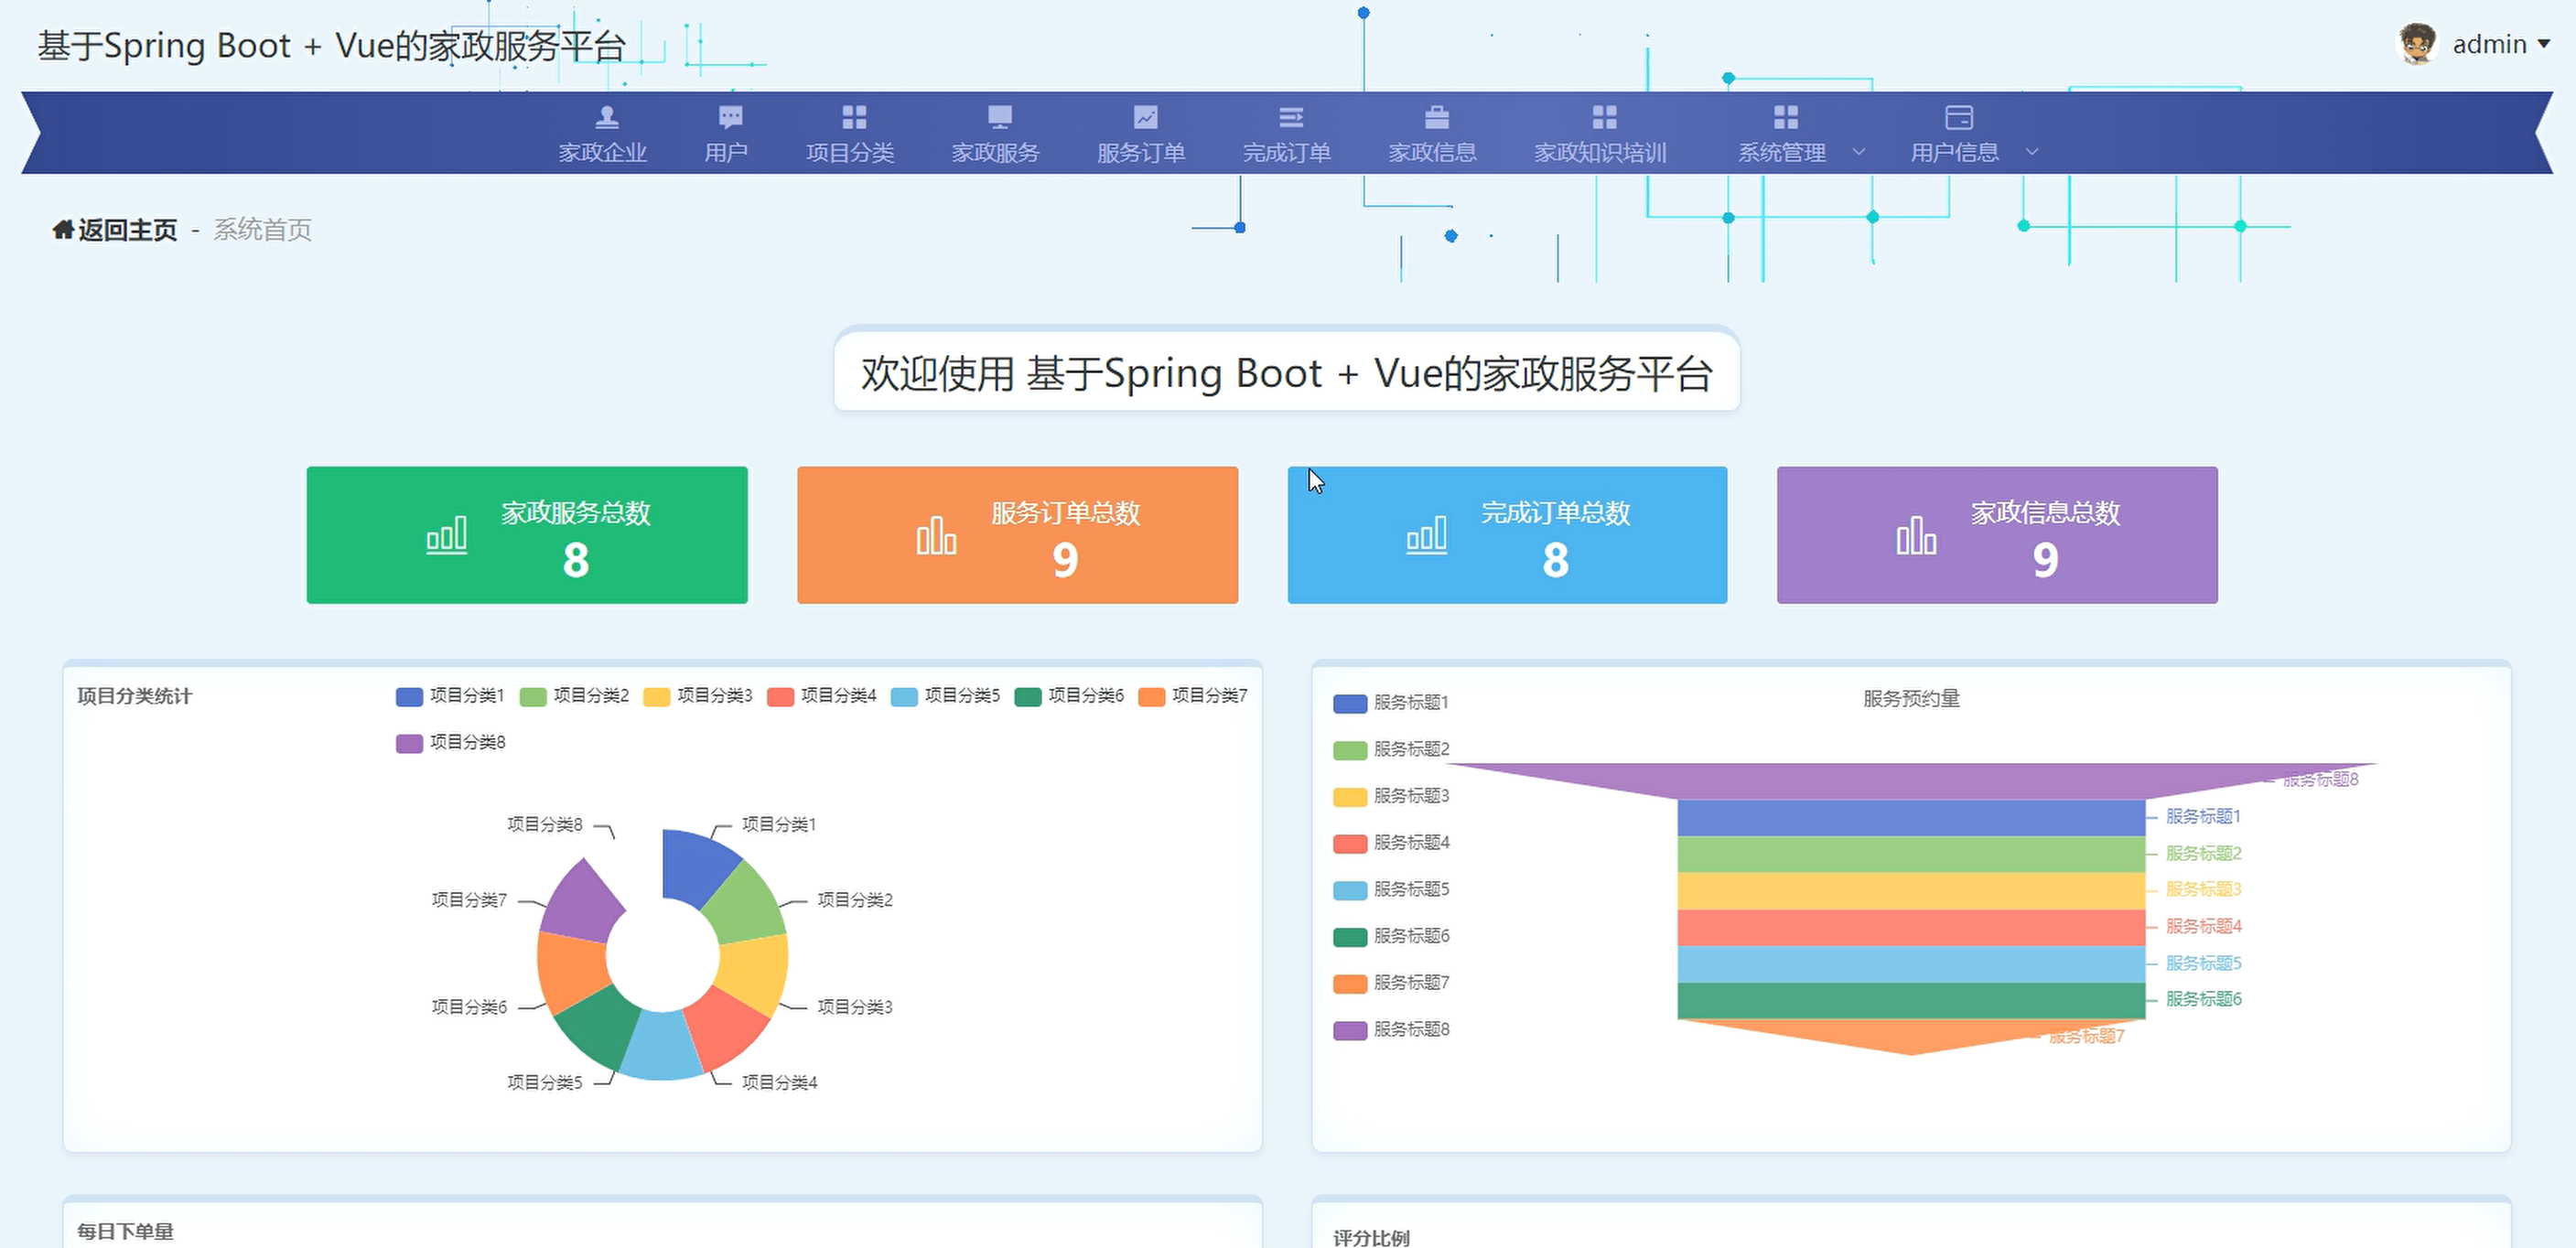This screenshot has height=1248, width=2576.
Task: Toggle 项目分类6 legend in pie chart
Action: (x=1069, y=696)
